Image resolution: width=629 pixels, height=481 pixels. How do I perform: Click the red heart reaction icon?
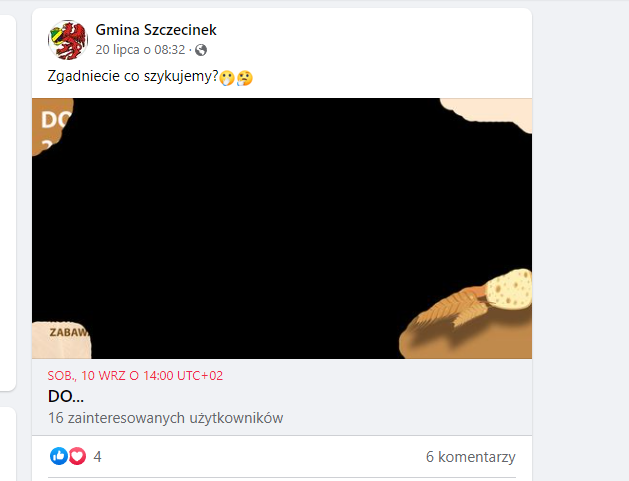pyautogui.click(x=77, y=456)
